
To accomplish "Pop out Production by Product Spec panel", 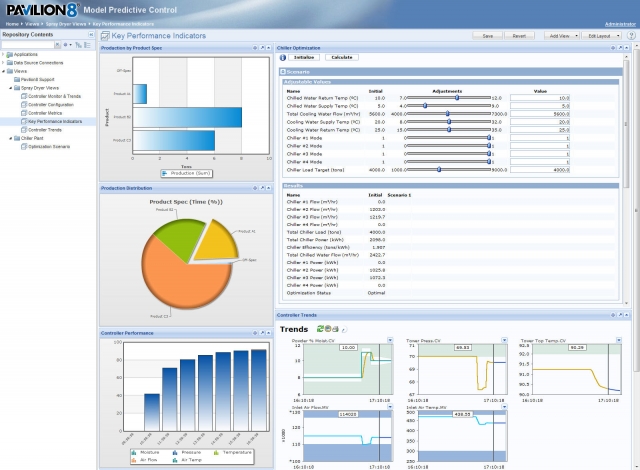I will coord(262,48).
